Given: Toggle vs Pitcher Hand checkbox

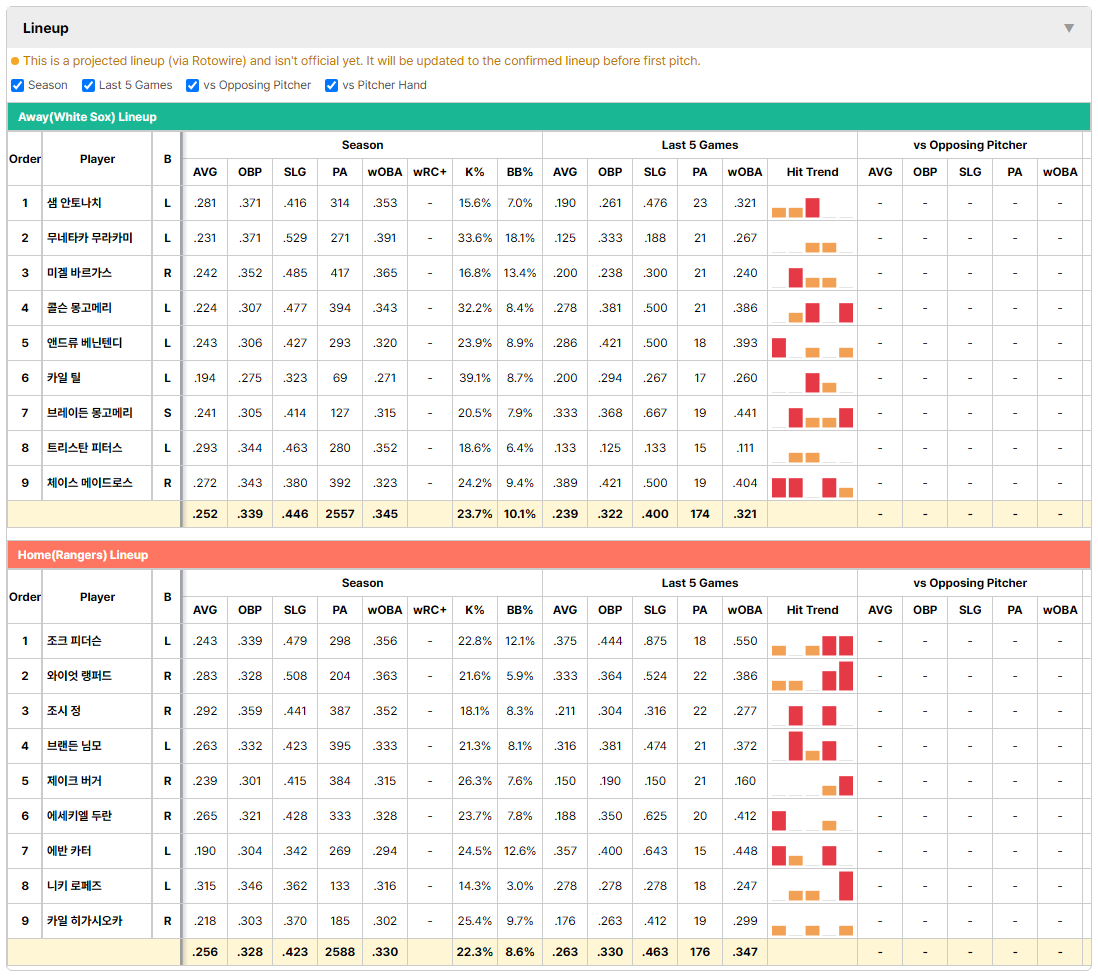Looking at the screenshot, I should coord(331,85).
